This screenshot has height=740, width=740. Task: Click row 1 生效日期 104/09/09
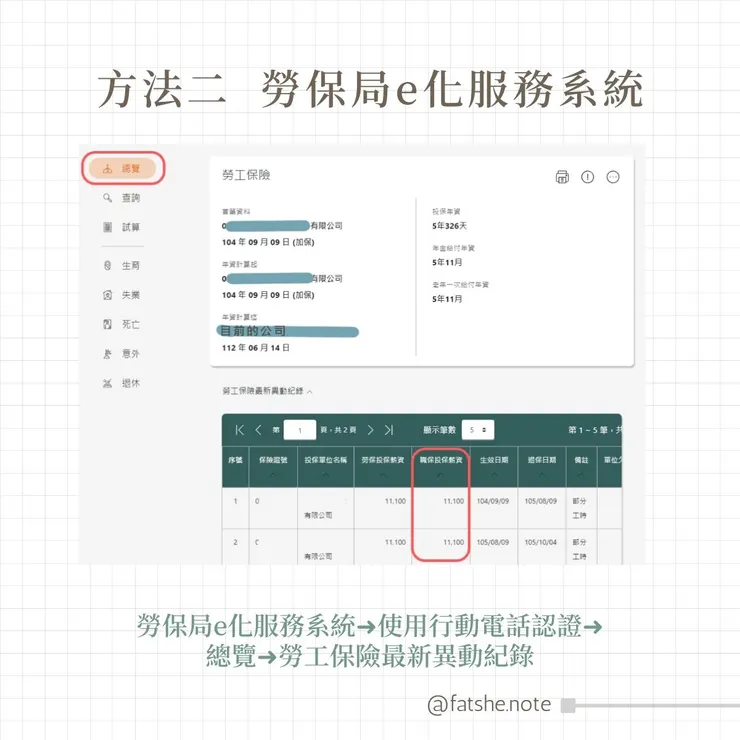[493, 501]
